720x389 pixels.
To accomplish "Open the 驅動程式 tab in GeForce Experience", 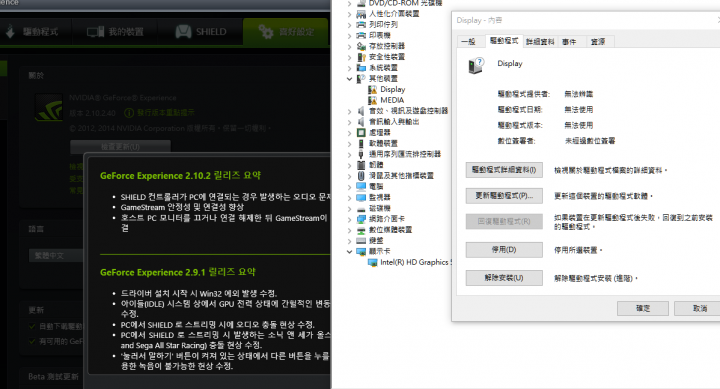I will tap(36, 32).
